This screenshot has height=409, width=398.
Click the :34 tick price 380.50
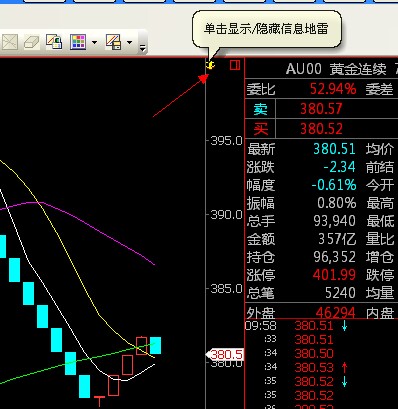pos(314,354)
